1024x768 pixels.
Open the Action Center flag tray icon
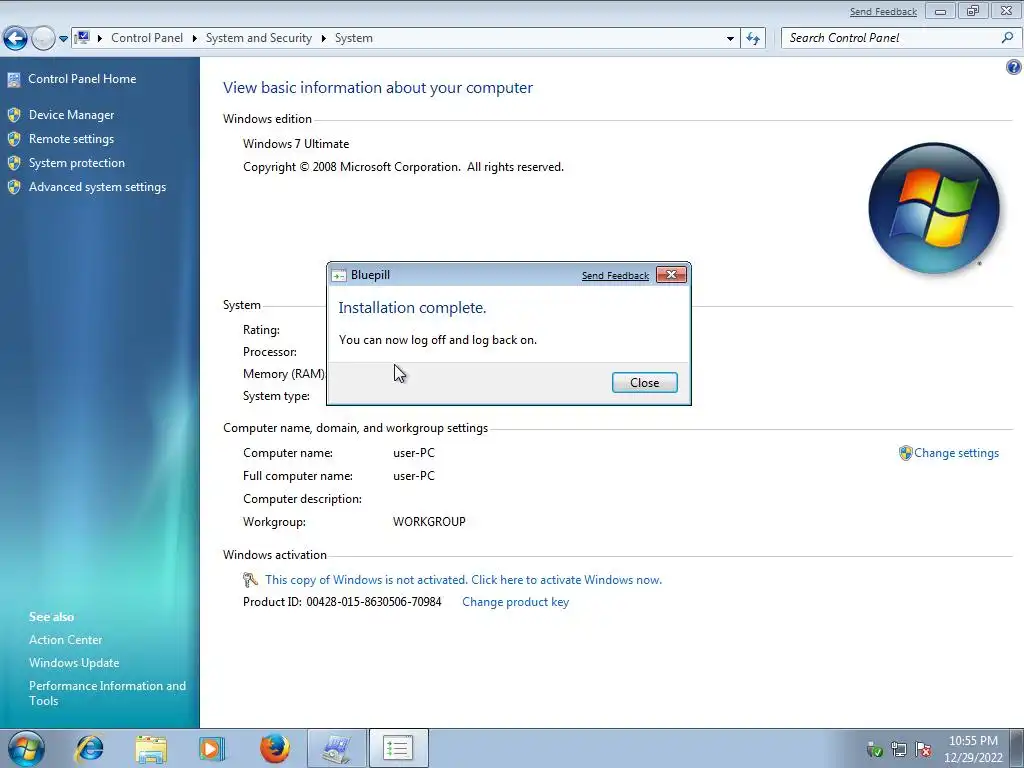point(923,750)
